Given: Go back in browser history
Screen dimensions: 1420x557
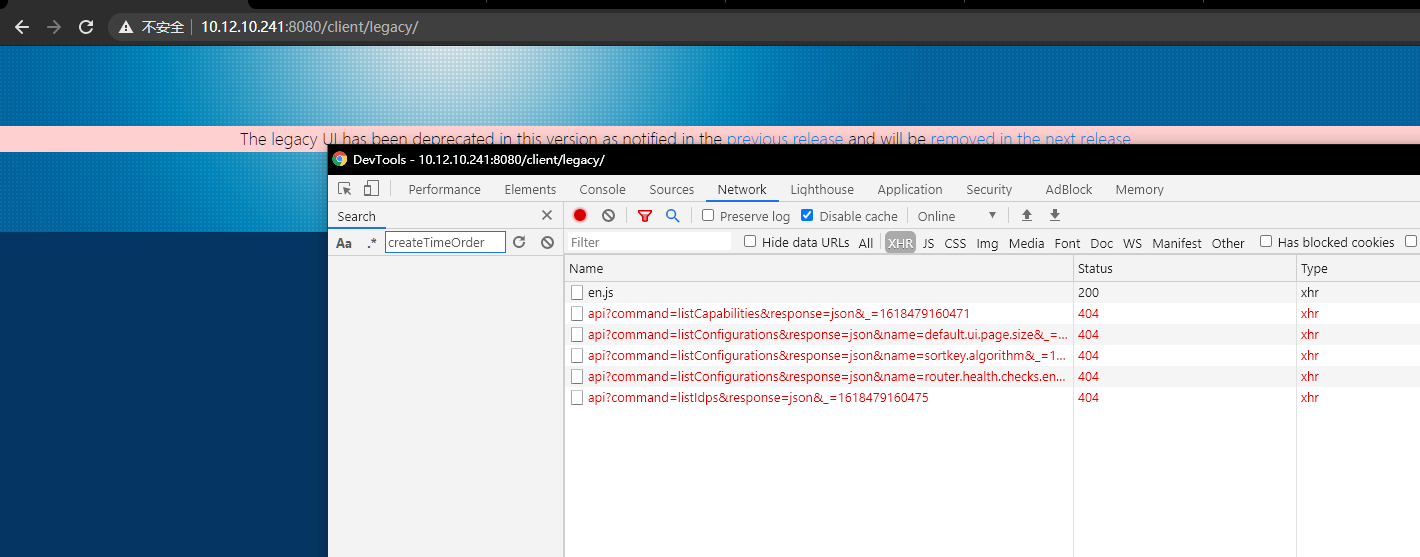Looking at the screenshot, I should (21, 27).
